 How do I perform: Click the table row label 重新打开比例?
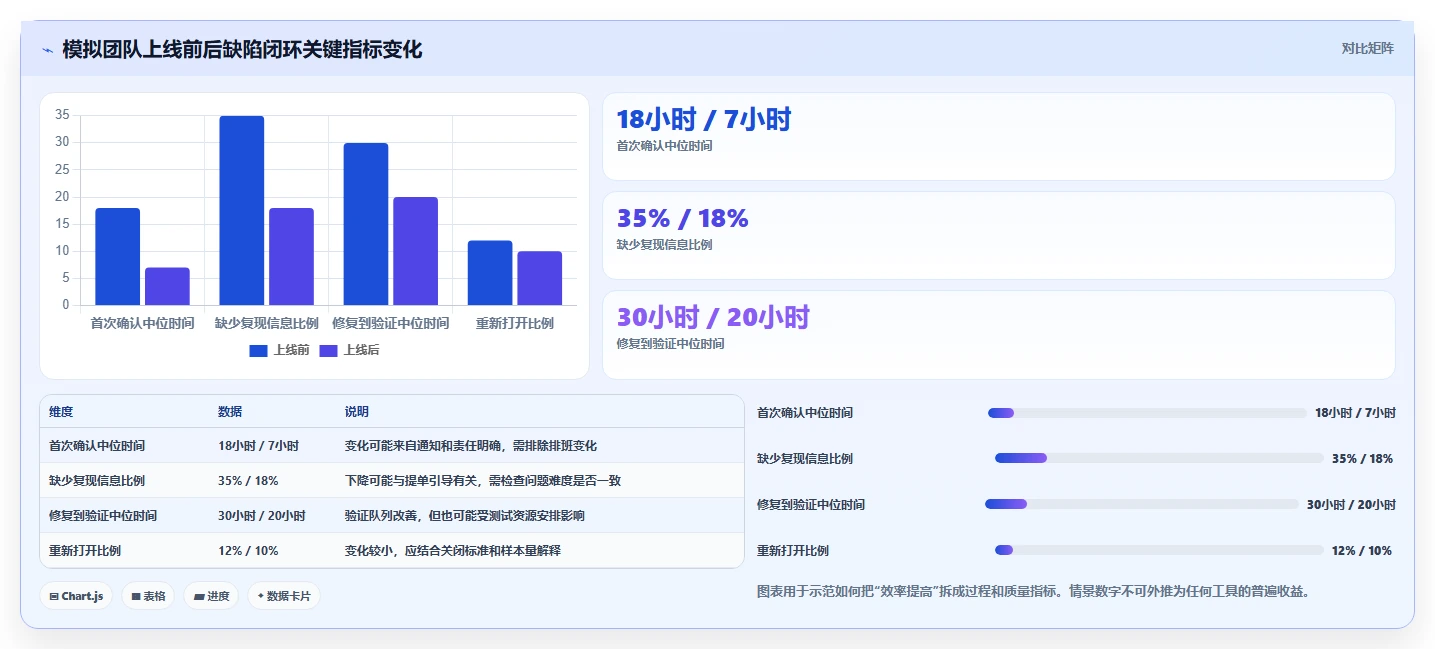[85, 551]
